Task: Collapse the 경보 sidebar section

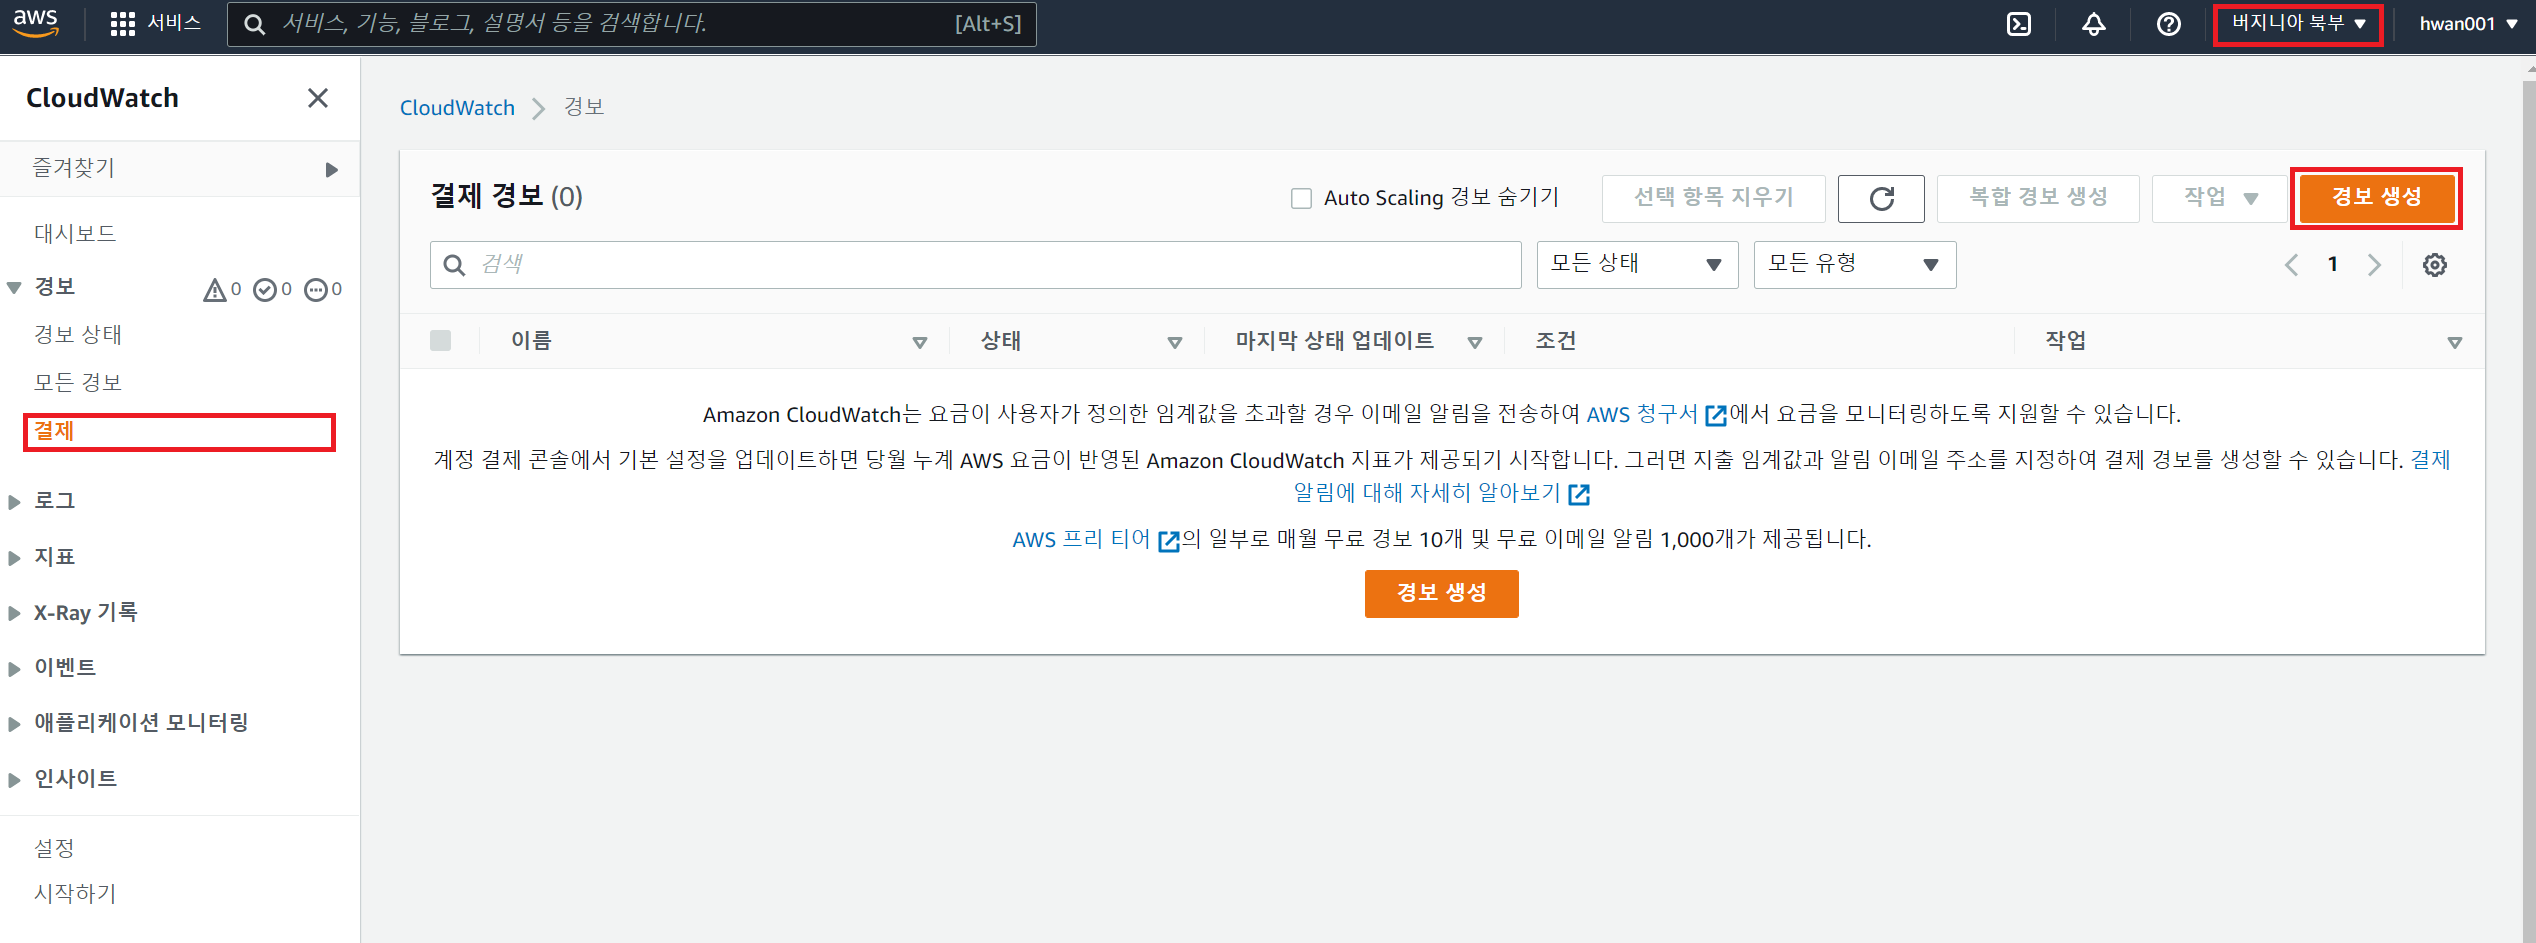Action: (14, 288)
